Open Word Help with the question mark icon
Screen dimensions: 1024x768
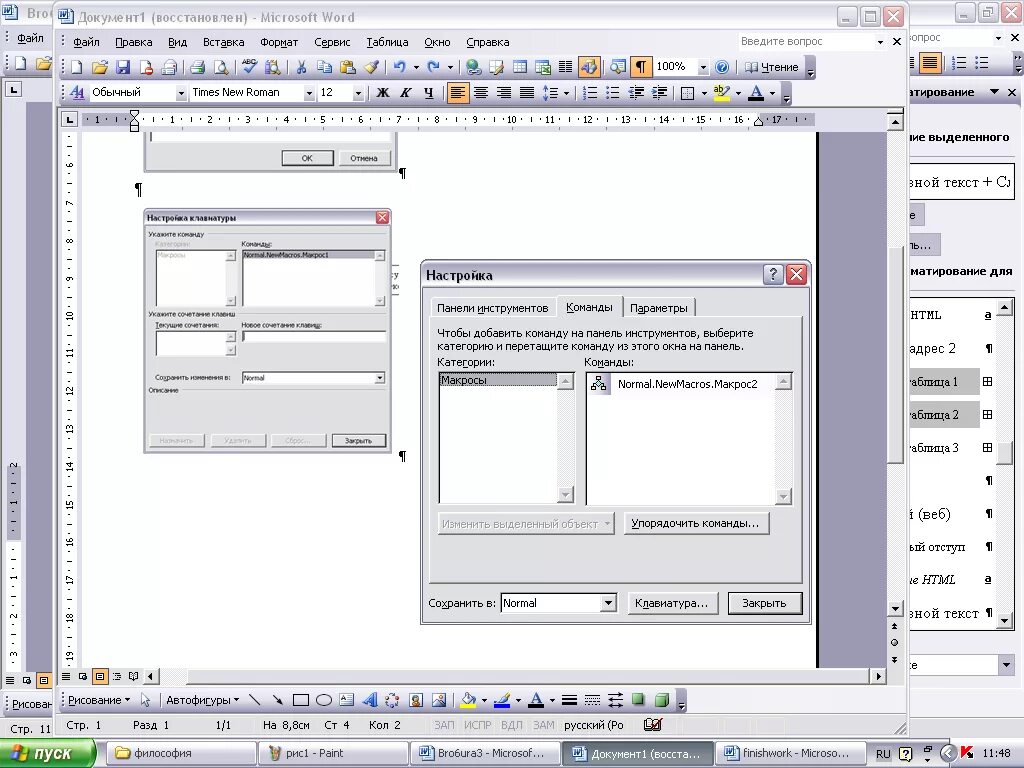point(722,67)
